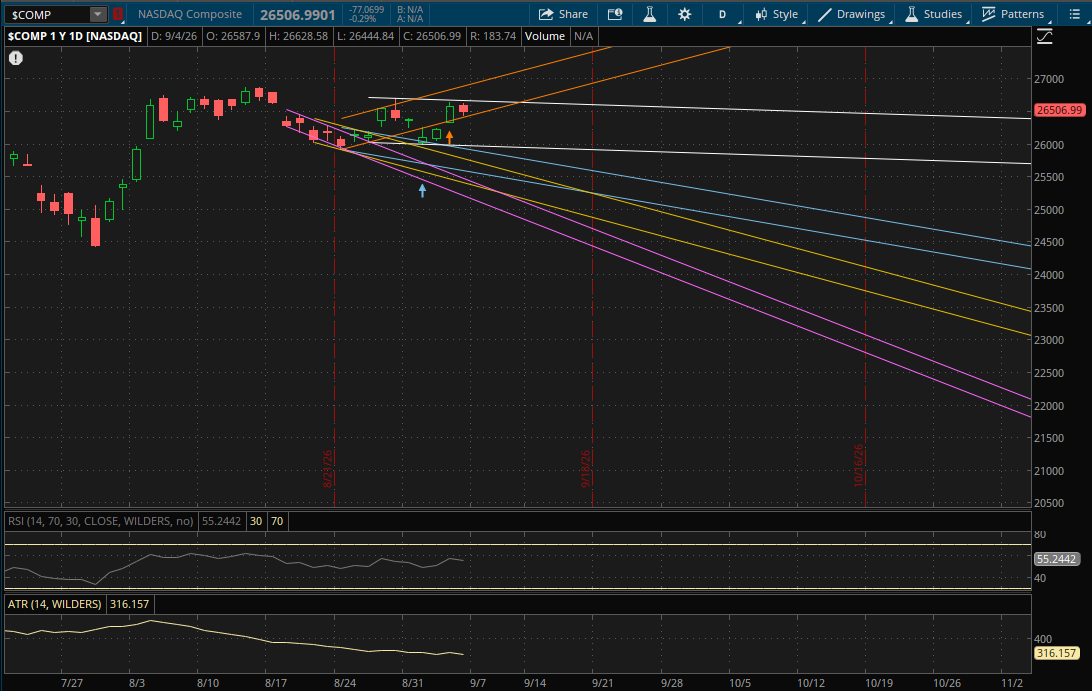The width and height of the screenshot is (1092, 691).
Task: Expand the Studies dropdown
Action: click(934, 14)
